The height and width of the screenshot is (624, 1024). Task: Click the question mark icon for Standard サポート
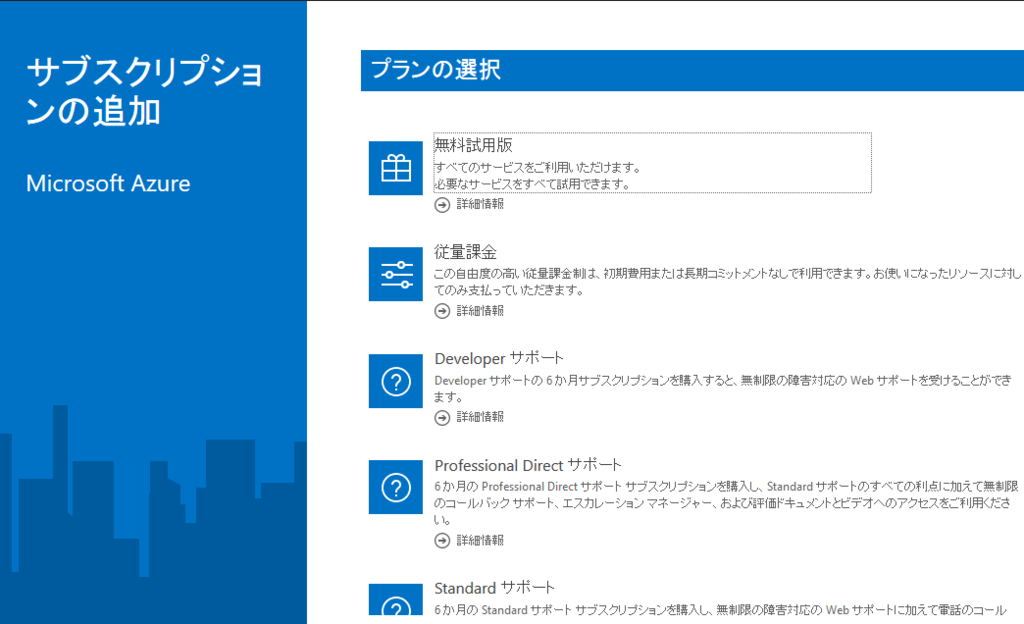(396, 600)
